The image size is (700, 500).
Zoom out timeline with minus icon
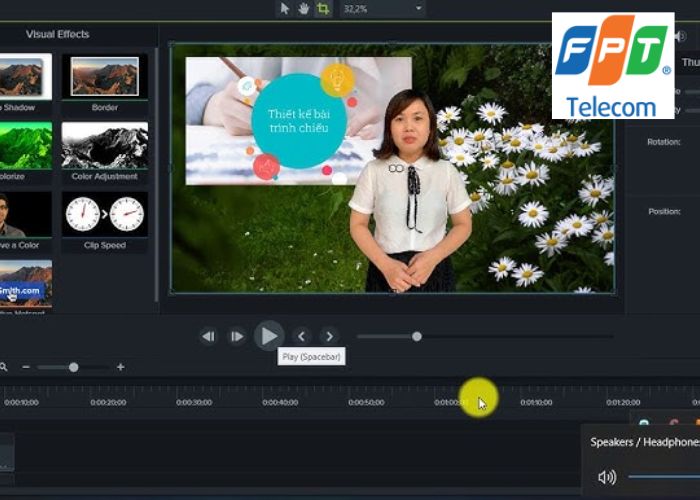coord(26,367)
